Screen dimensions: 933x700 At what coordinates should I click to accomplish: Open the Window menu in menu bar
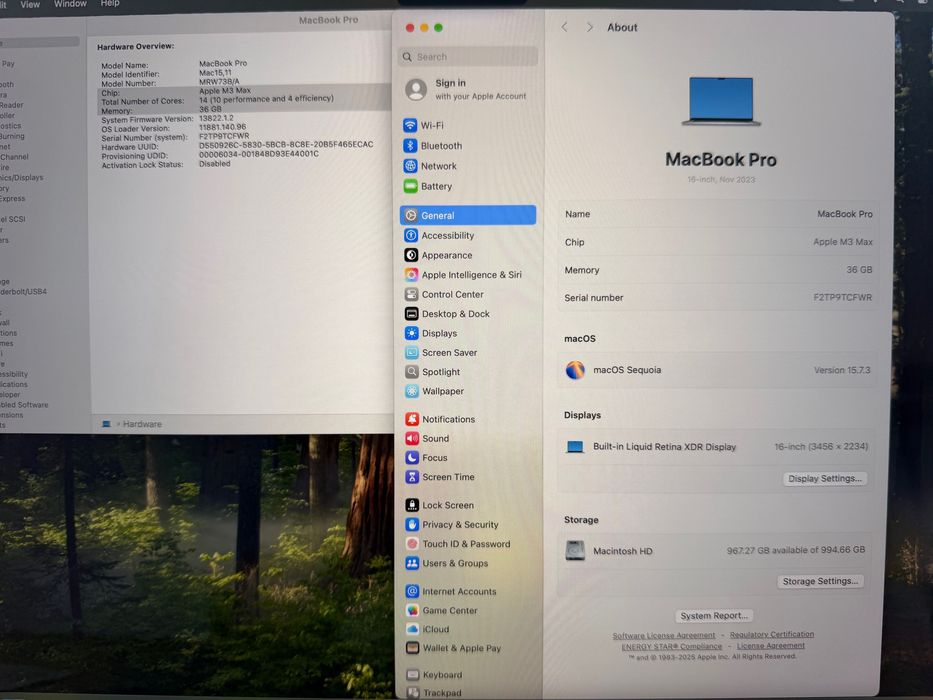pos(70,4)
